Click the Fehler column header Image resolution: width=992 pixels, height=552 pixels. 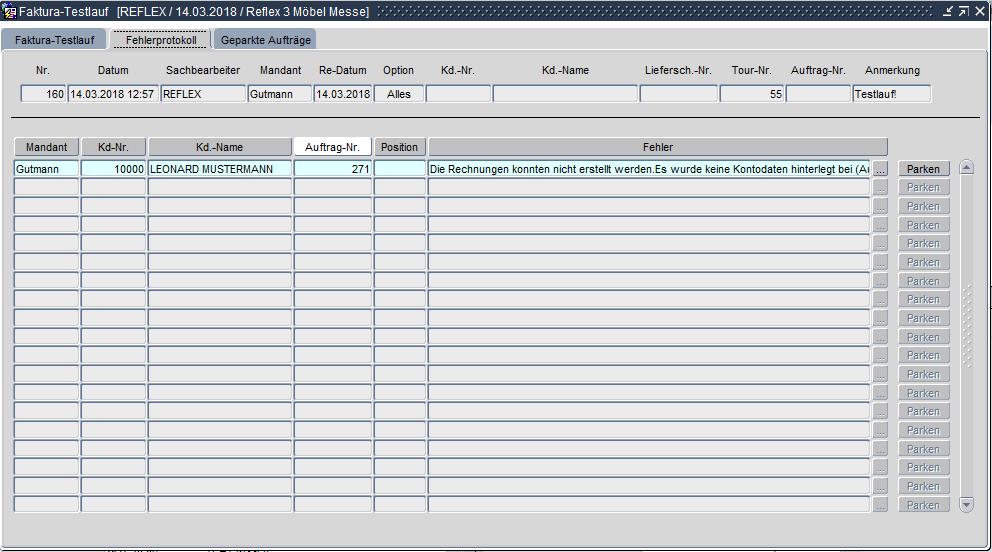(x=657, y=147)
